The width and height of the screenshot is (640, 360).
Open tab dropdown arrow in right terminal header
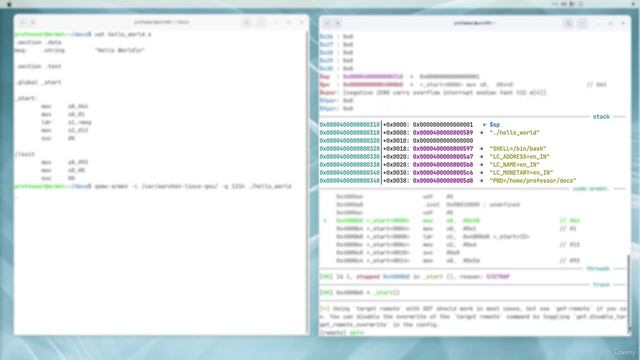coord(338,23)
